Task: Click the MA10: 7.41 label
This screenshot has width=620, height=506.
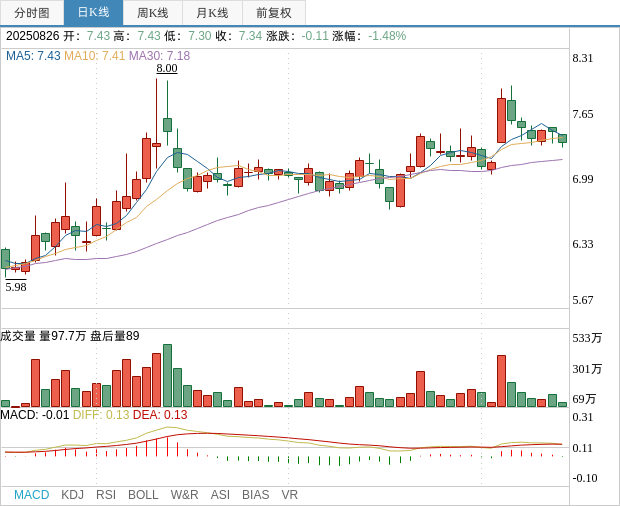Action: [x=95, y=56]
